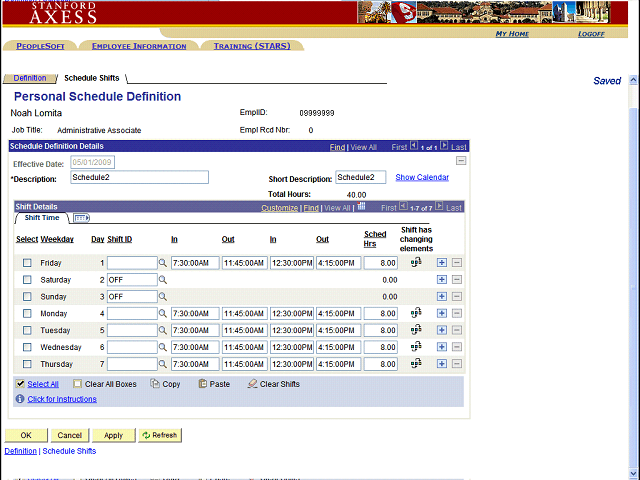Image resolution: width=640 pixels, height=480 pixels.
Task: Open changing elements icon for Tuesday
Action: tap(416, 330)
